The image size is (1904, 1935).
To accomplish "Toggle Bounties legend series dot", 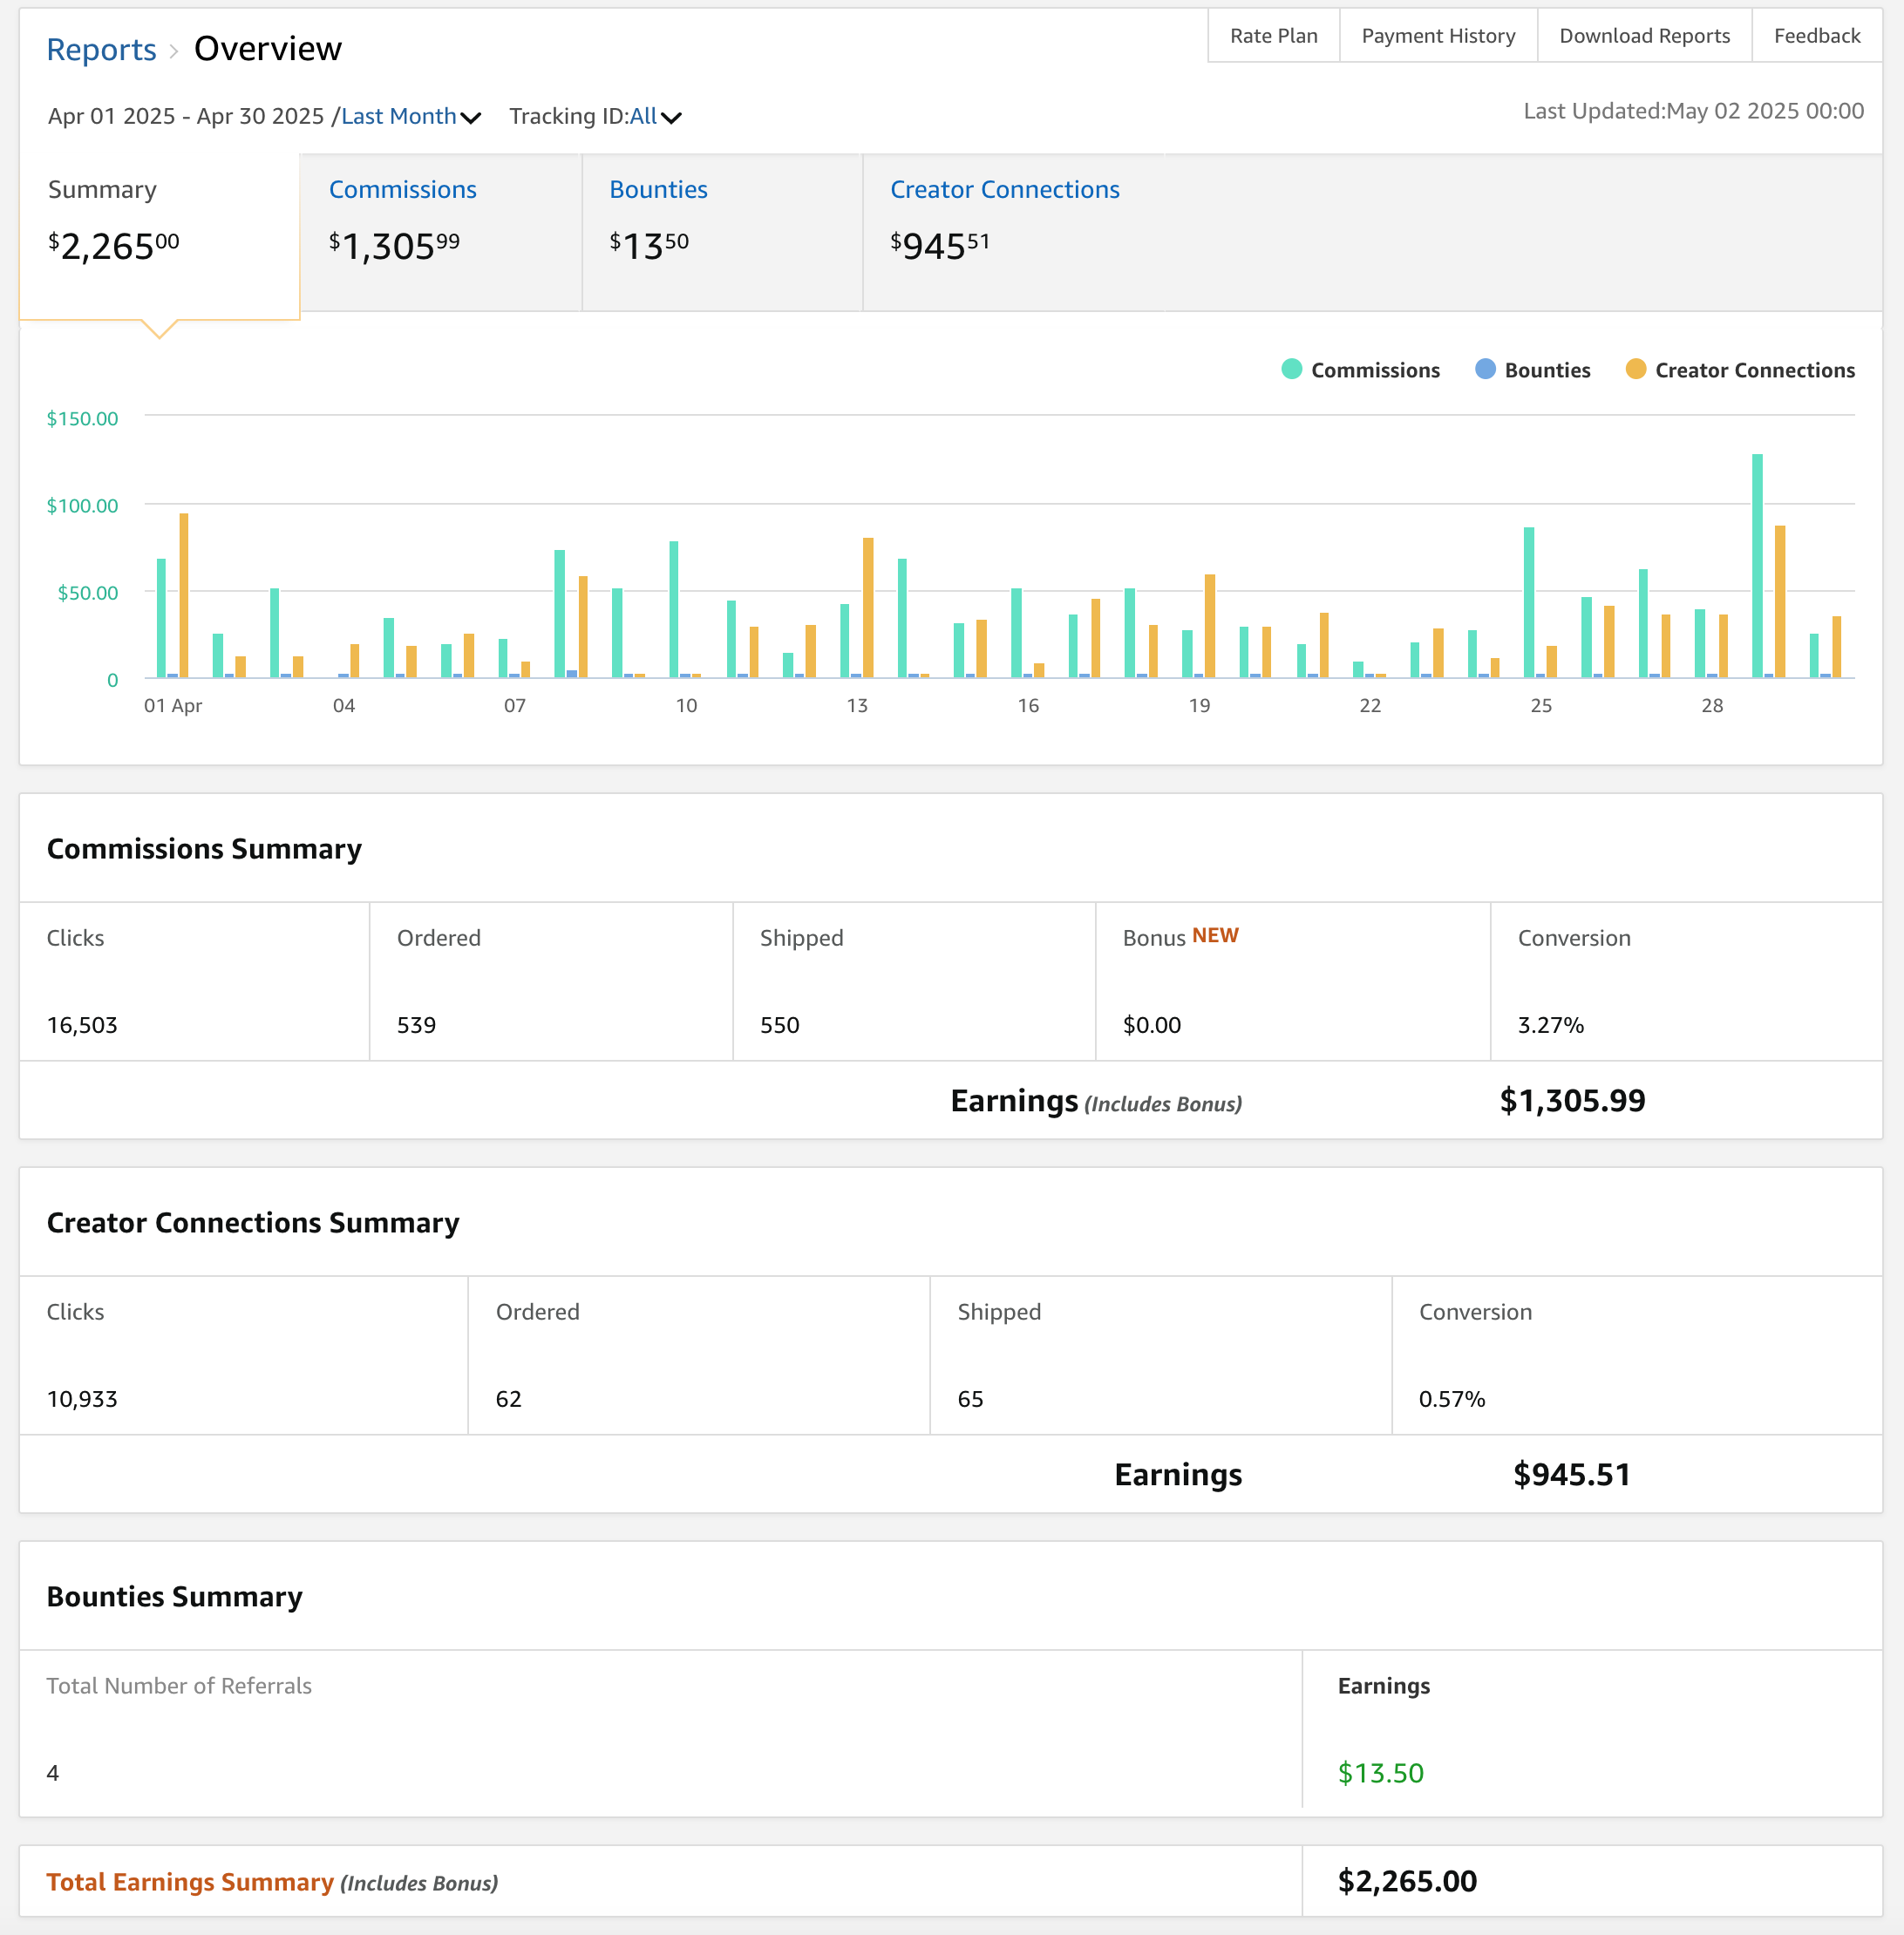I will point(1485,369).
